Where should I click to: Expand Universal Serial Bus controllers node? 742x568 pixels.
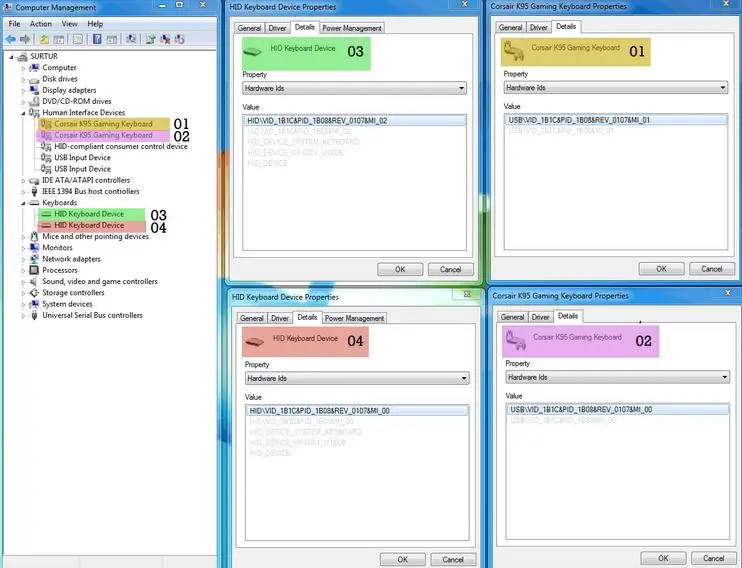23,316
